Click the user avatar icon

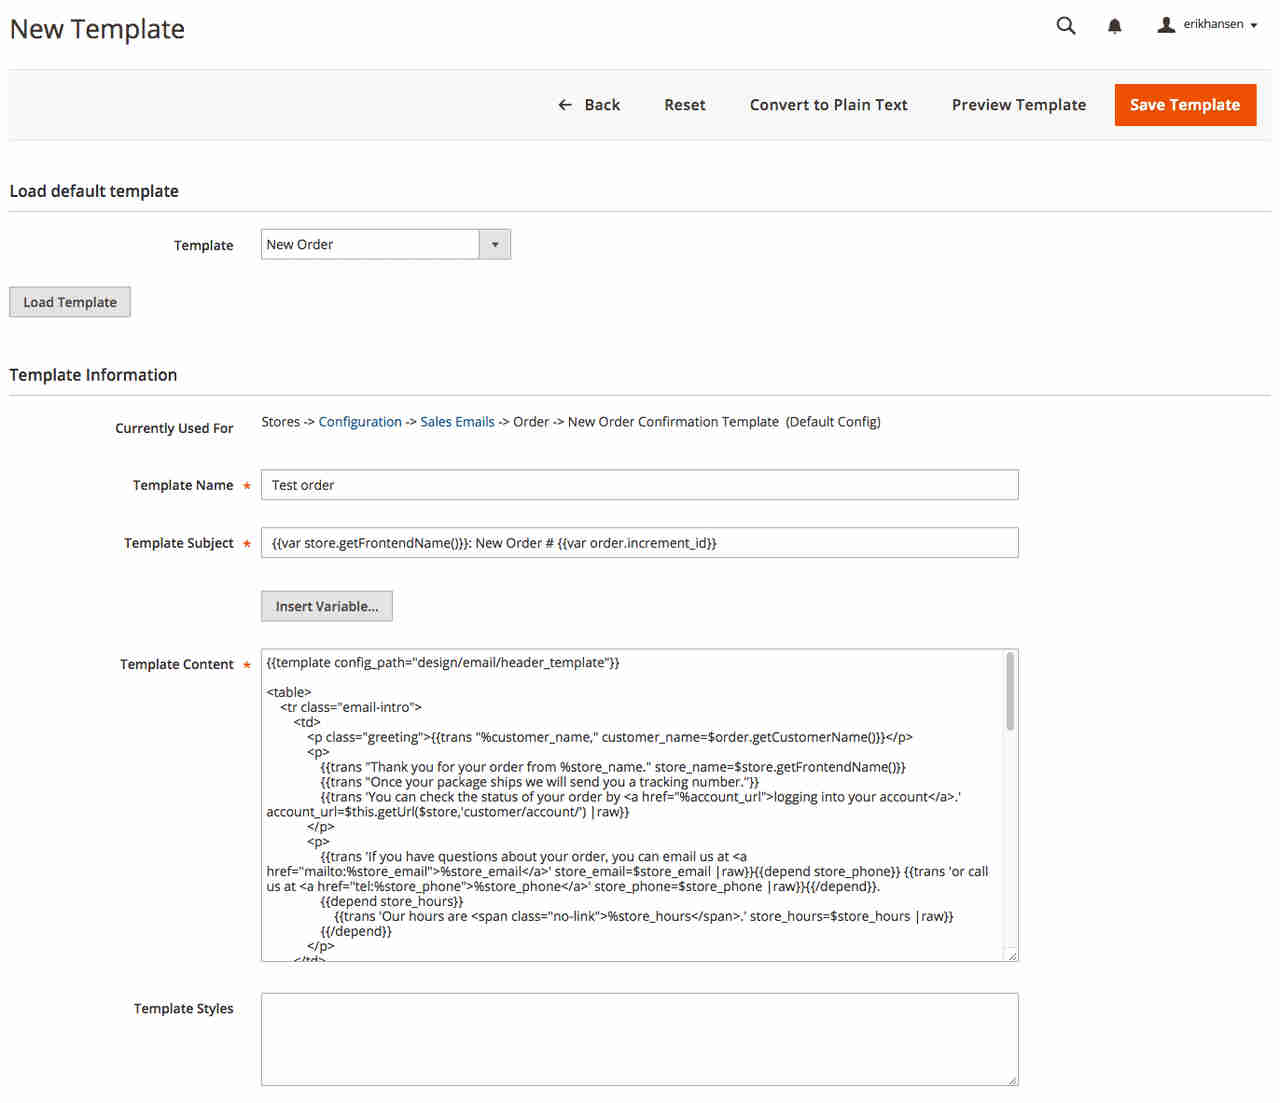tap(1166, 25)
